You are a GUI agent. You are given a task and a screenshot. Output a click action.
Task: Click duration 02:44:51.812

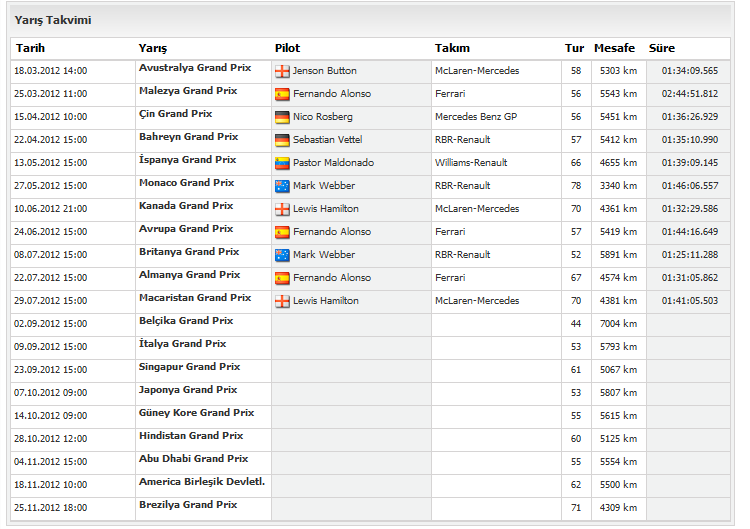pyautogui.click(x=690, y=94)
